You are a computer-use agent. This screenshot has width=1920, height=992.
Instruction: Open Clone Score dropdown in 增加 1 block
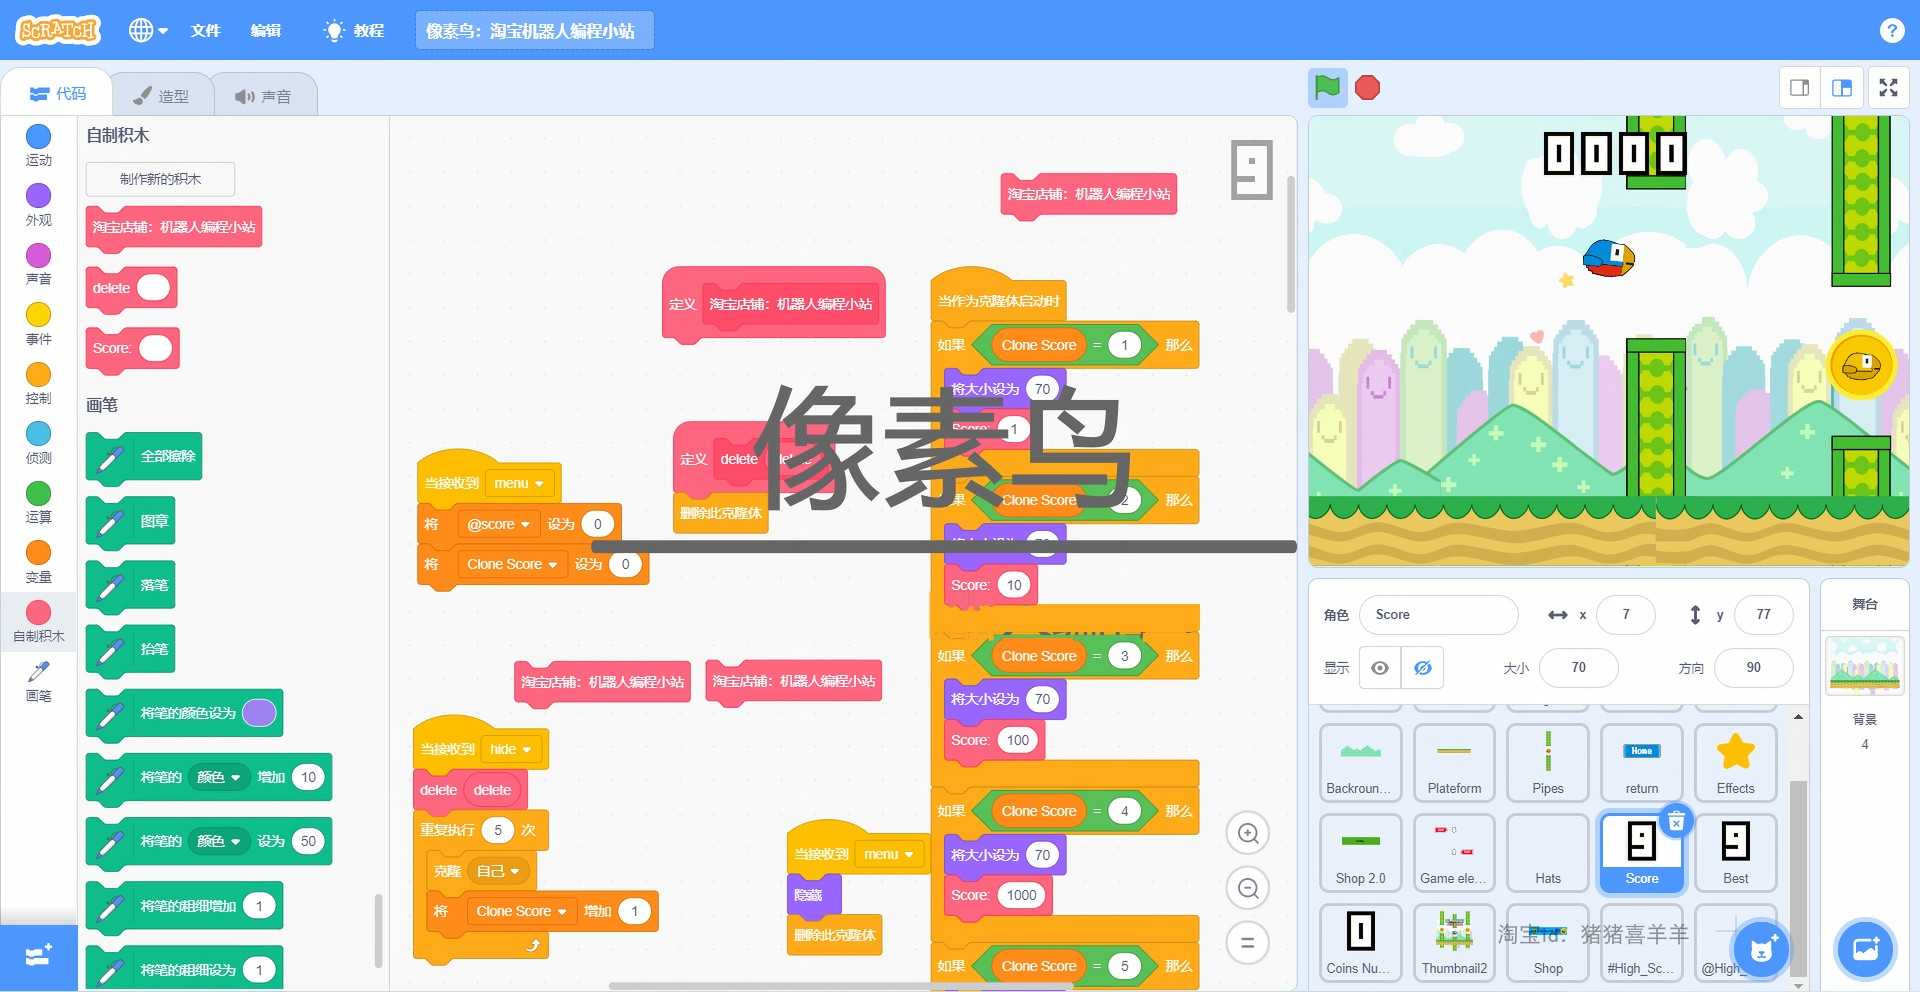521,911
